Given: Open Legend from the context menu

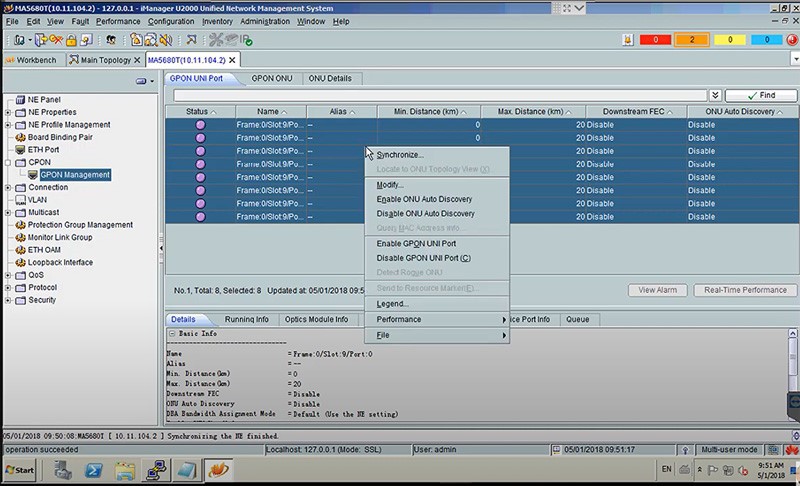Looking at the screenshot, I should [x=437, y=303].
